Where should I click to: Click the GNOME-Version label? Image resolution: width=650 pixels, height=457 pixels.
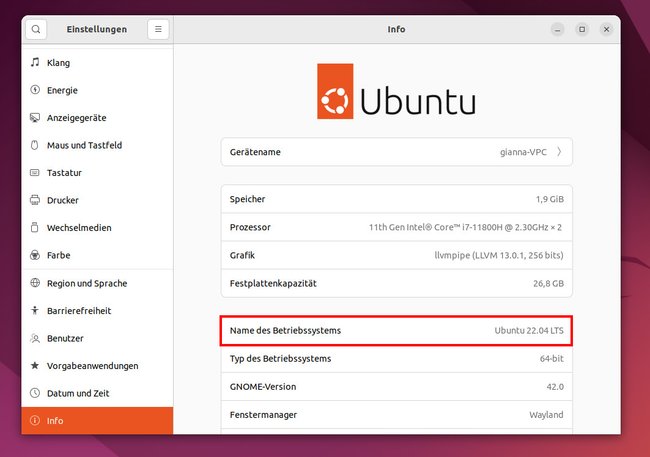pyautogui.click(x=263, y=387)
